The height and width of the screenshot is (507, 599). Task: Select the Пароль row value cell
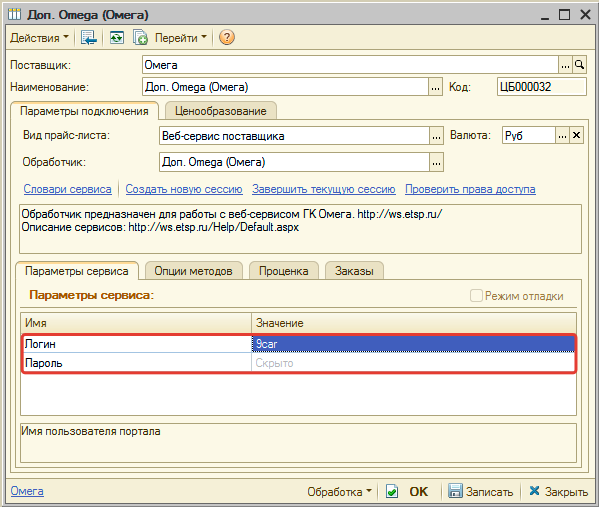[x=413, y=363]
